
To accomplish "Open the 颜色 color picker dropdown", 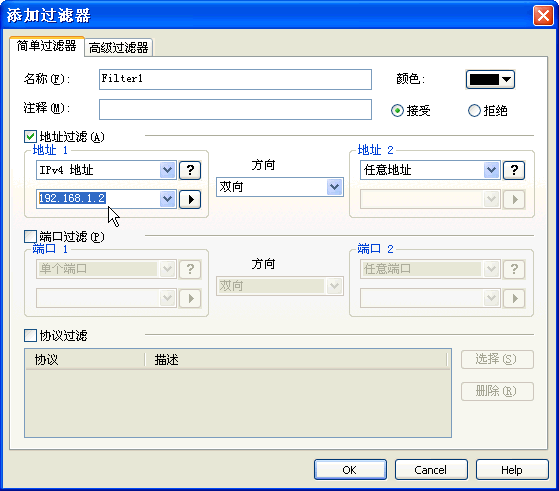I will (490, 79).
